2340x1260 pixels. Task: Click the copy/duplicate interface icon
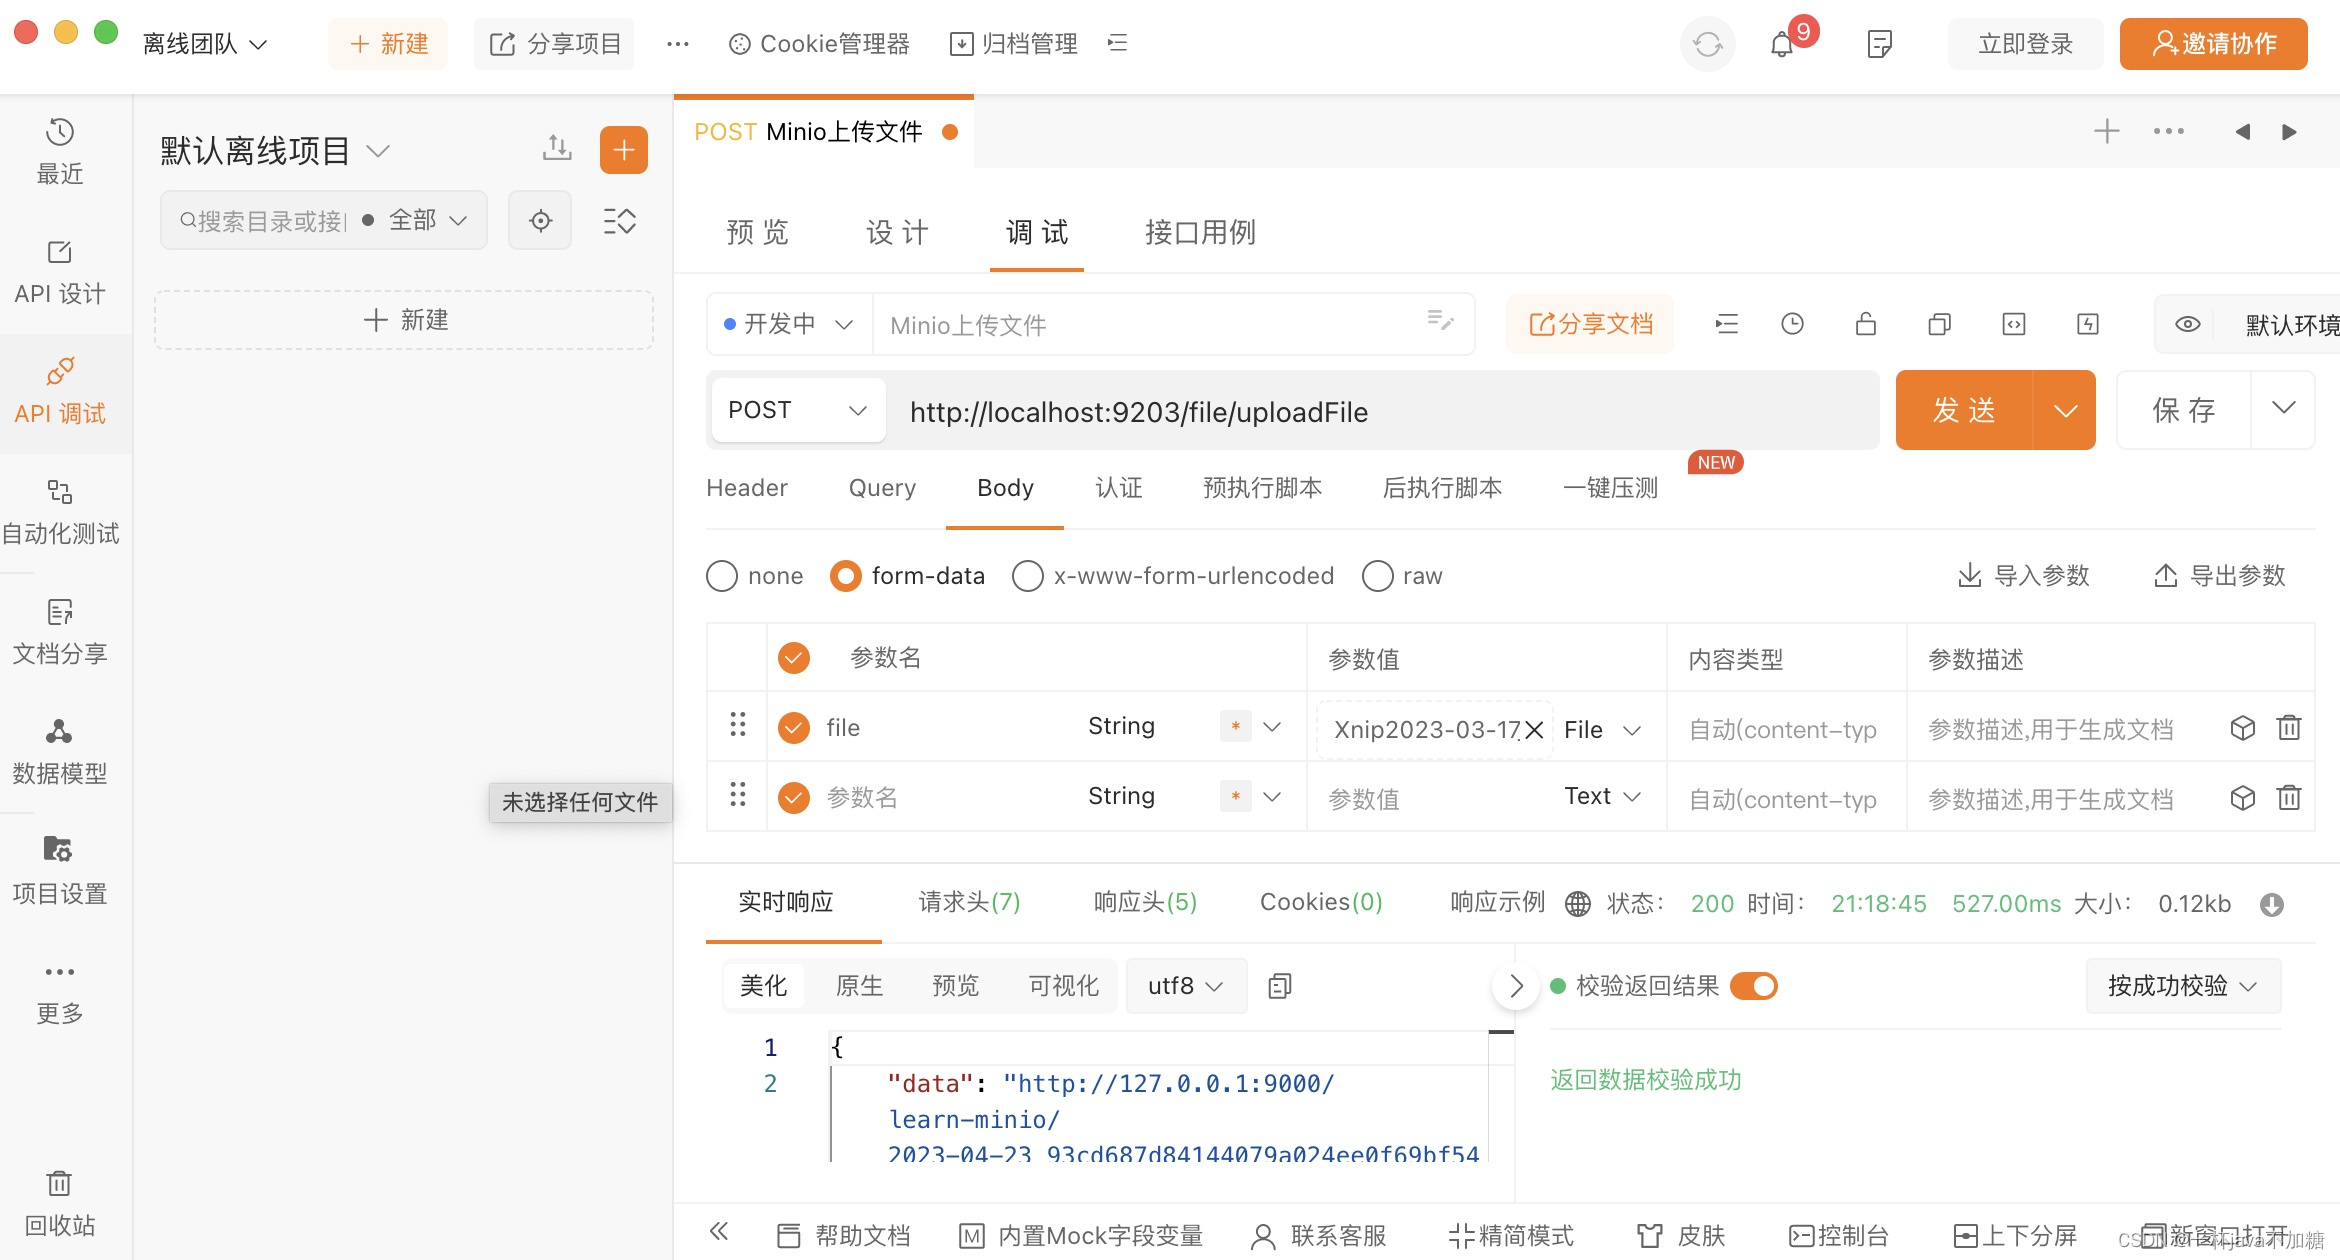[x=1940, y=324]
